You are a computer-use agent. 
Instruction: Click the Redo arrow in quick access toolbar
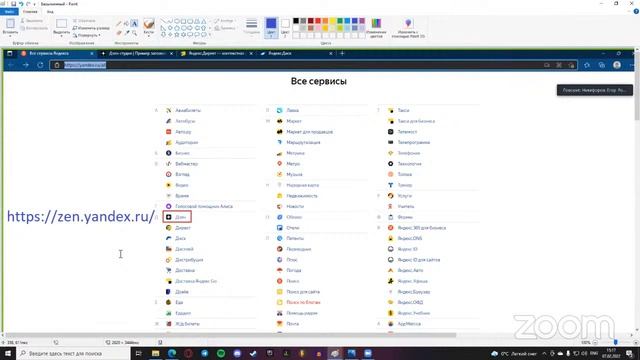click(x=28, y=4)
